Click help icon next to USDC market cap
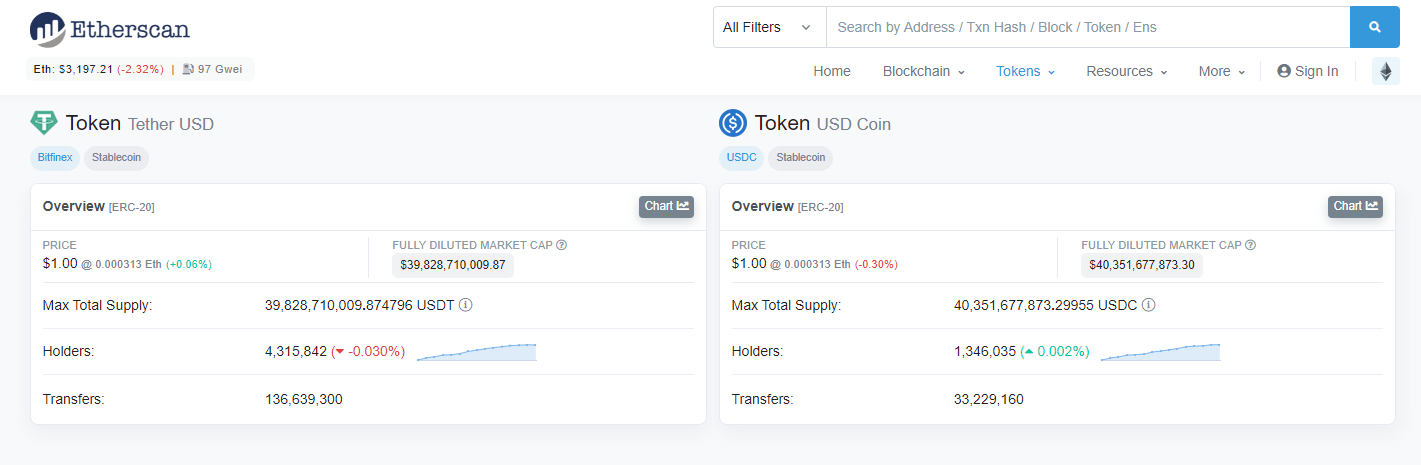 click(1251, 245)
